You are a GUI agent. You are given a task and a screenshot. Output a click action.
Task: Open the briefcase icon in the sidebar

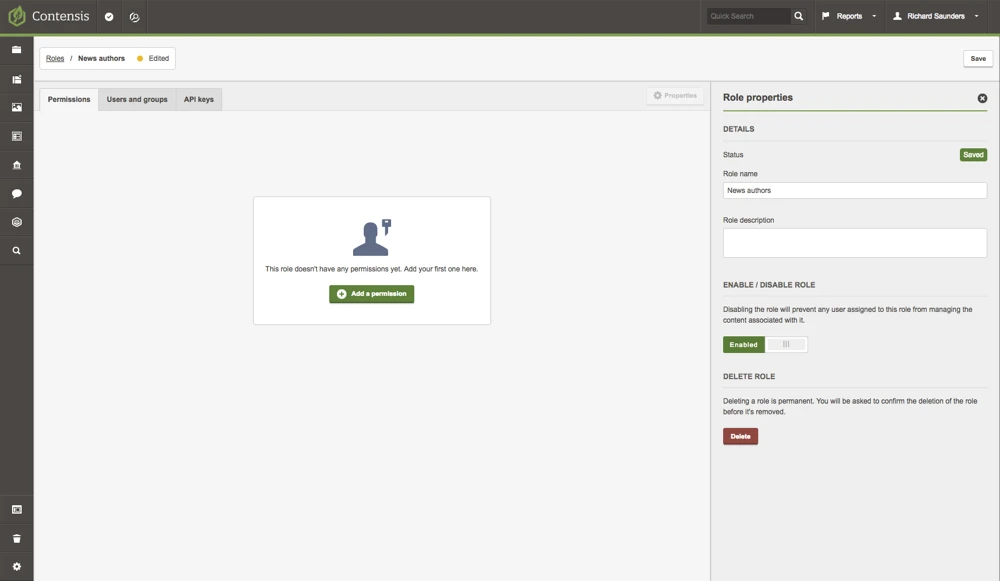16,50
